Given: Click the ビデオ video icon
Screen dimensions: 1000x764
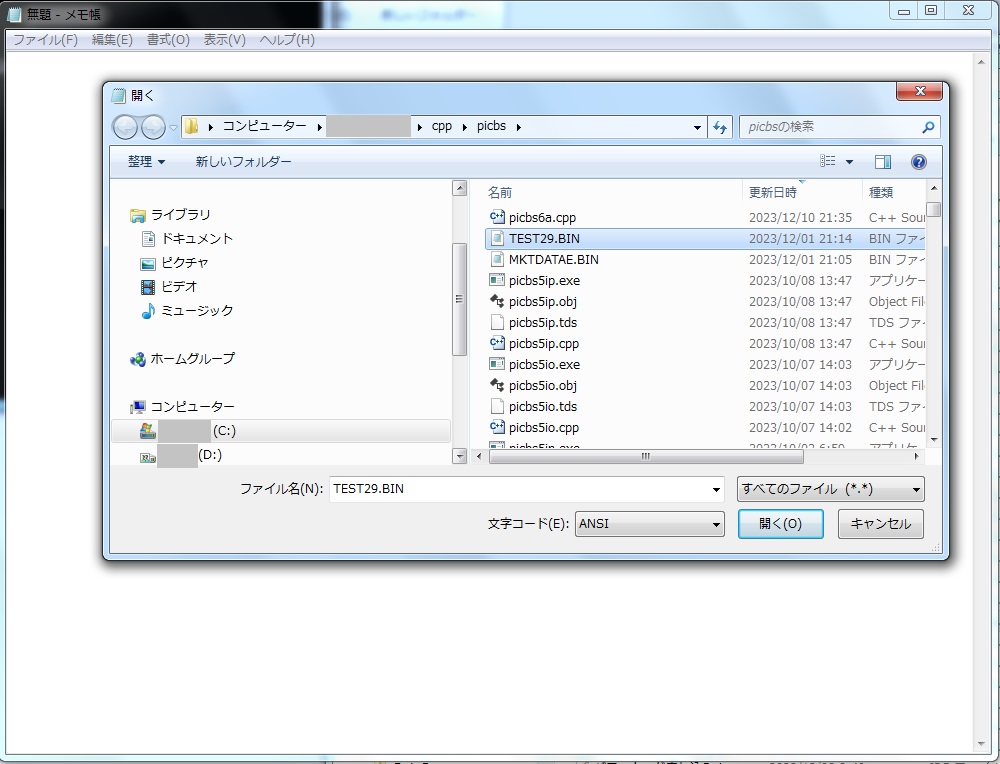Looking at the screenshot, I should coord(148,287).
